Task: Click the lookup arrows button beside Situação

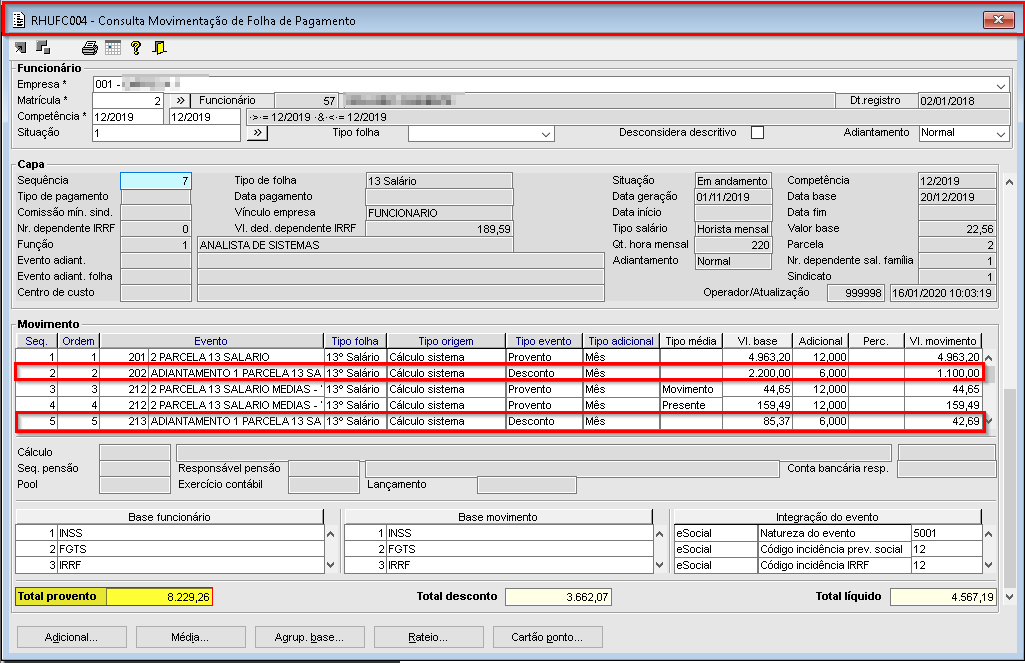Action: click(x=256, y=133)
